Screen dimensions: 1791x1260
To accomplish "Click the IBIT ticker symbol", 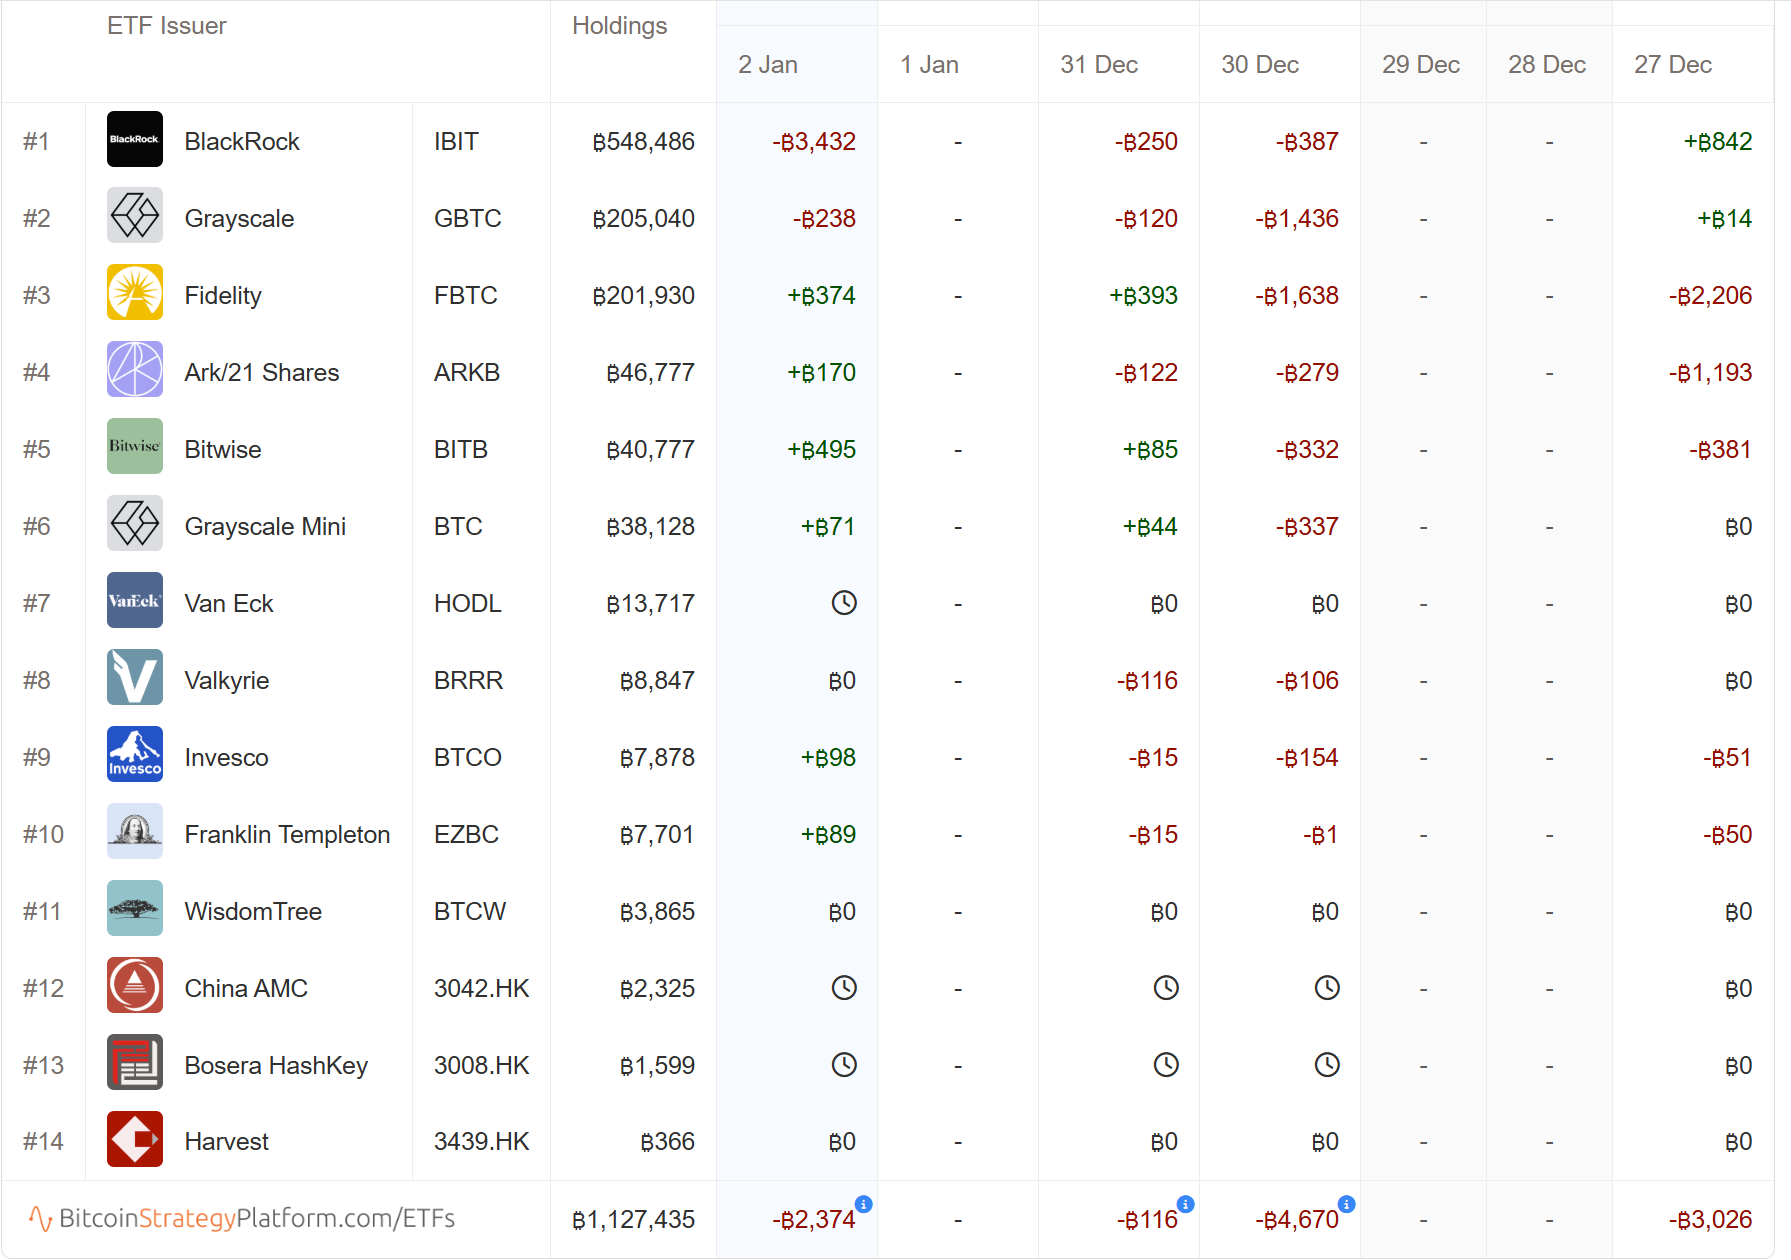I will click(x=456, y=142).
